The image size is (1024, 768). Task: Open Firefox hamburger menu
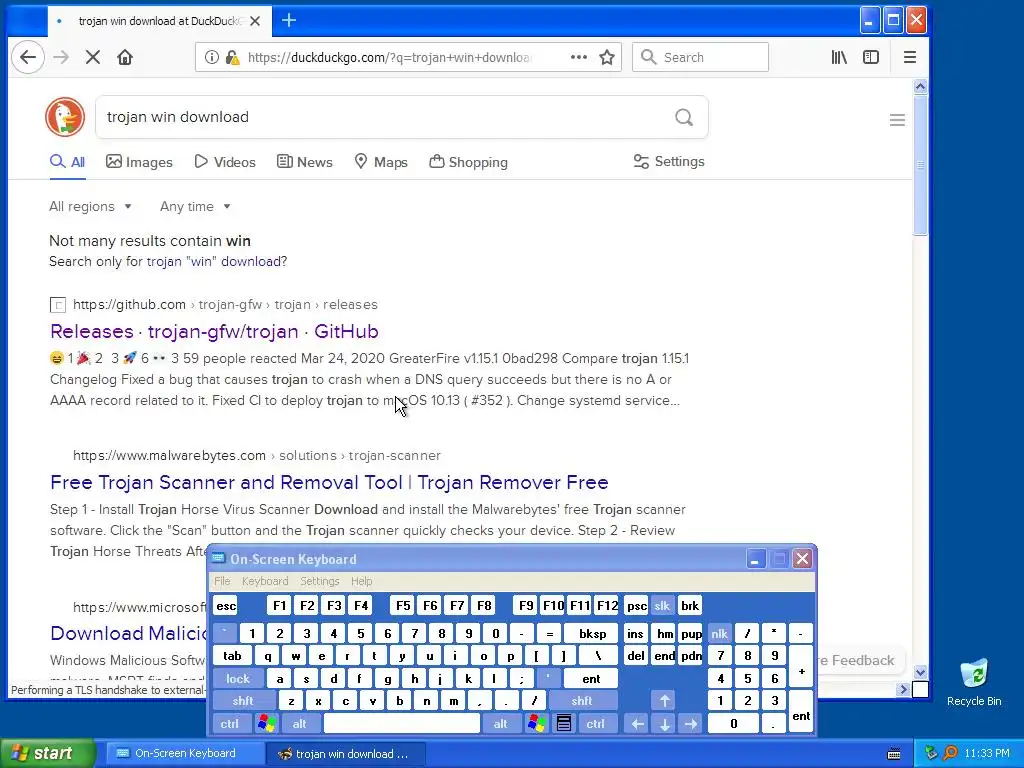click(x=910, y=57)
